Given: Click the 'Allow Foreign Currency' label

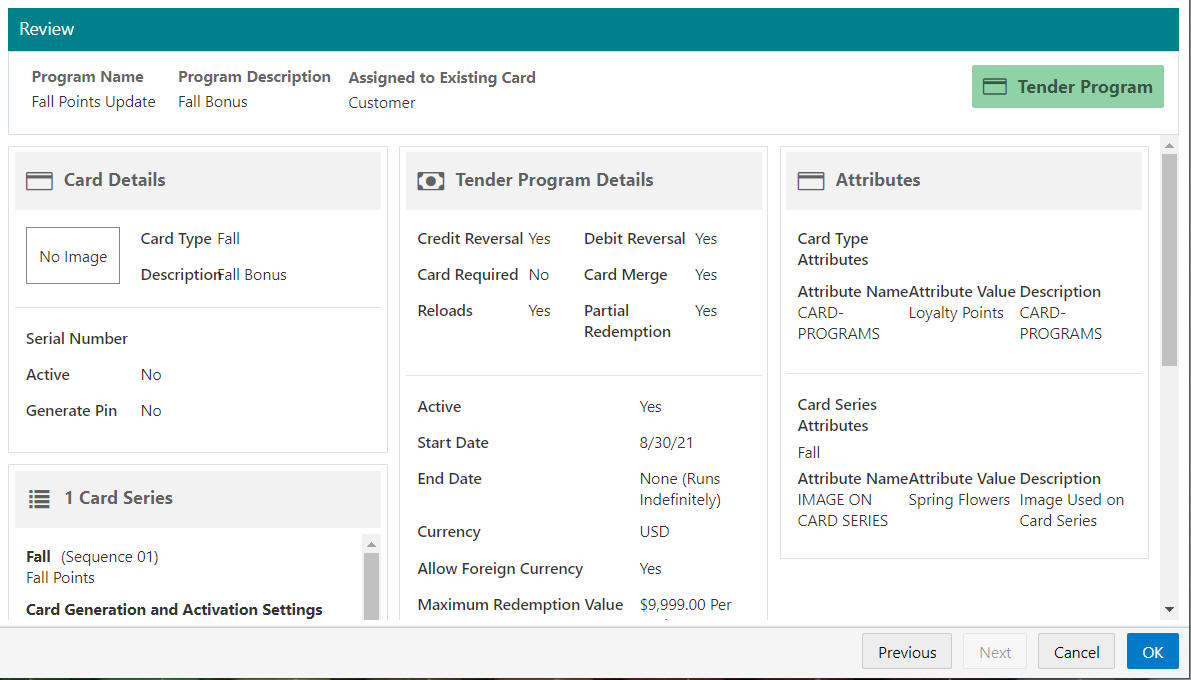Looking at the screenshot, I should (x=500, y=569).
